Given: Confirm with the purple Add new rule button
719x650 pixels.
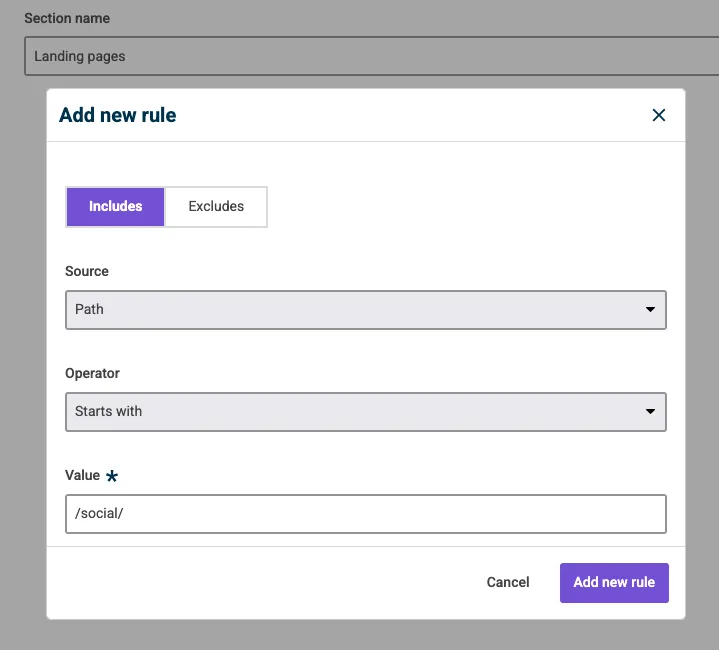Looking at the screenshot, I should tap(614, 583).
